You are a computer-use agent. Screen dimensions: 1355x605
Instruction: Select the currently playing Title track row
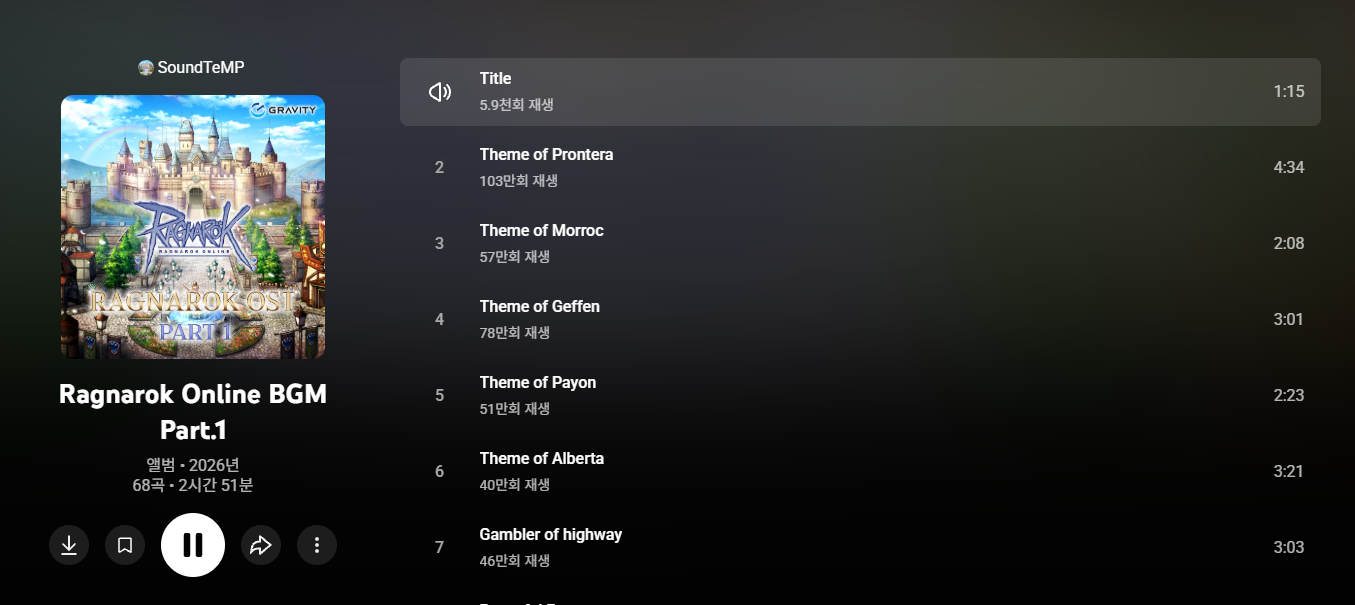pos(860,92)
